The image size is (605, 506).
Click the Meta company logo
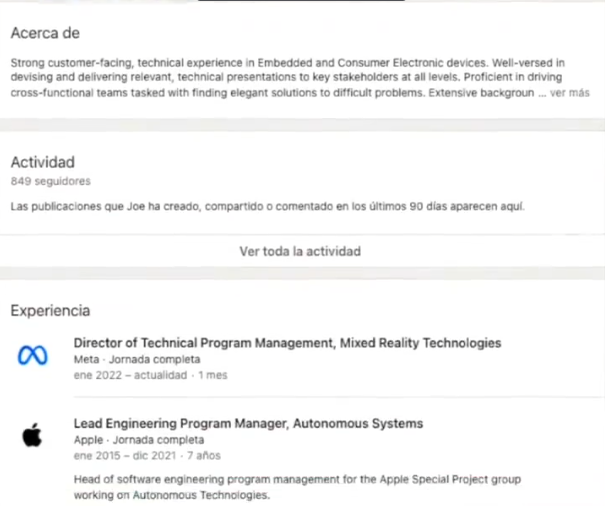click(33, 357)
